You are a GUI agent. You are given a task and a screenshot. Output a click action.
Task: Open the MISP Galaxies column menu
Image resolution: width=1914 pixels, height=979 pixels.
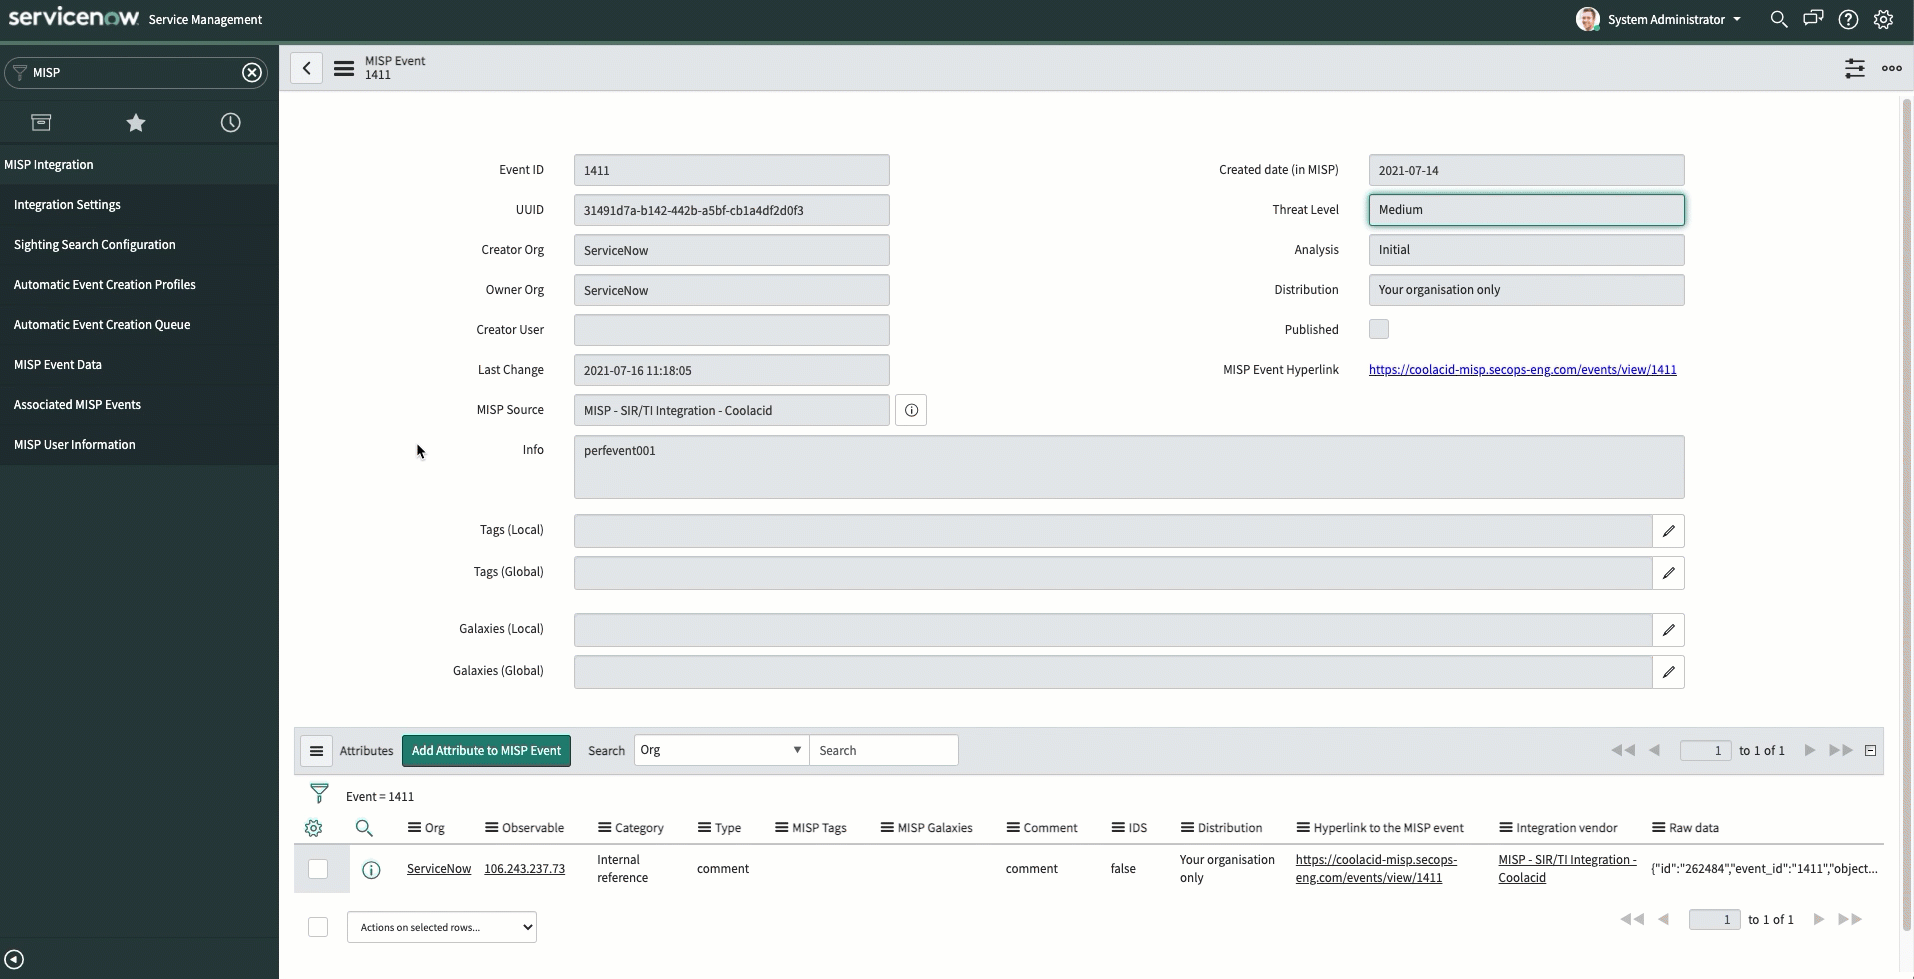point(887,828)
